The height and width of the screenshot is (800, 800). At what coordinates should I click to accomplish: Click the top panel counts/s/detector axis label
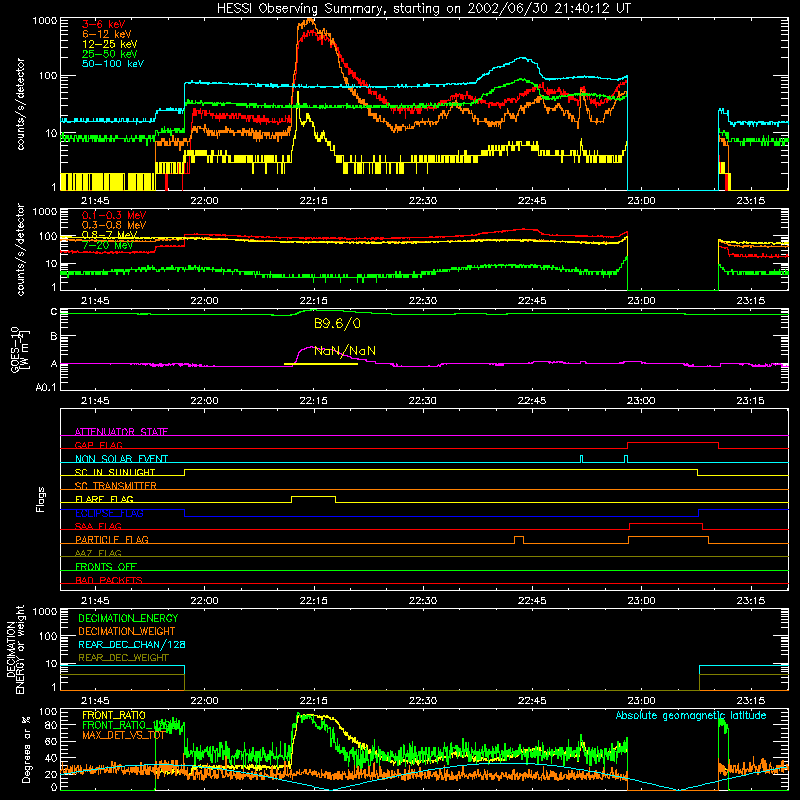click(20, 104)
